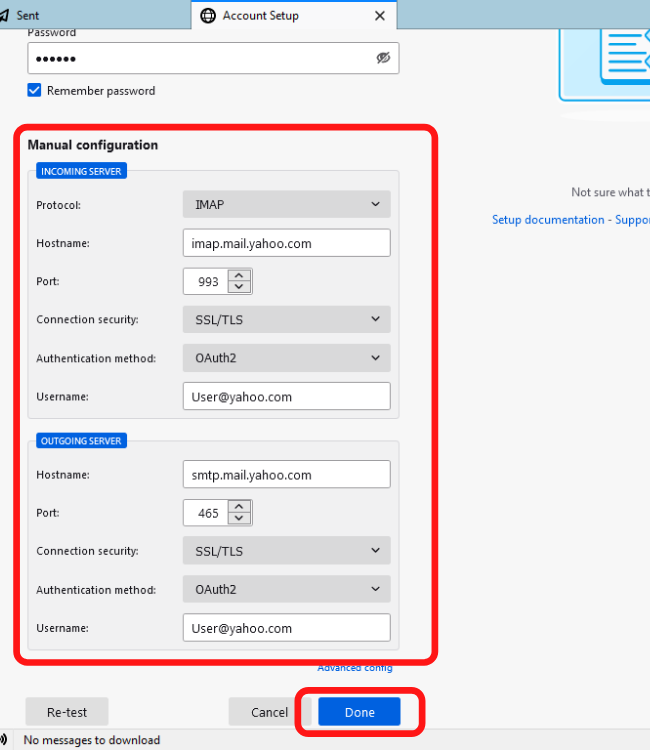Viewport: 650px width, 750px height.
Task: Toggle password visibility eye icon
Action: coord(383,58)
